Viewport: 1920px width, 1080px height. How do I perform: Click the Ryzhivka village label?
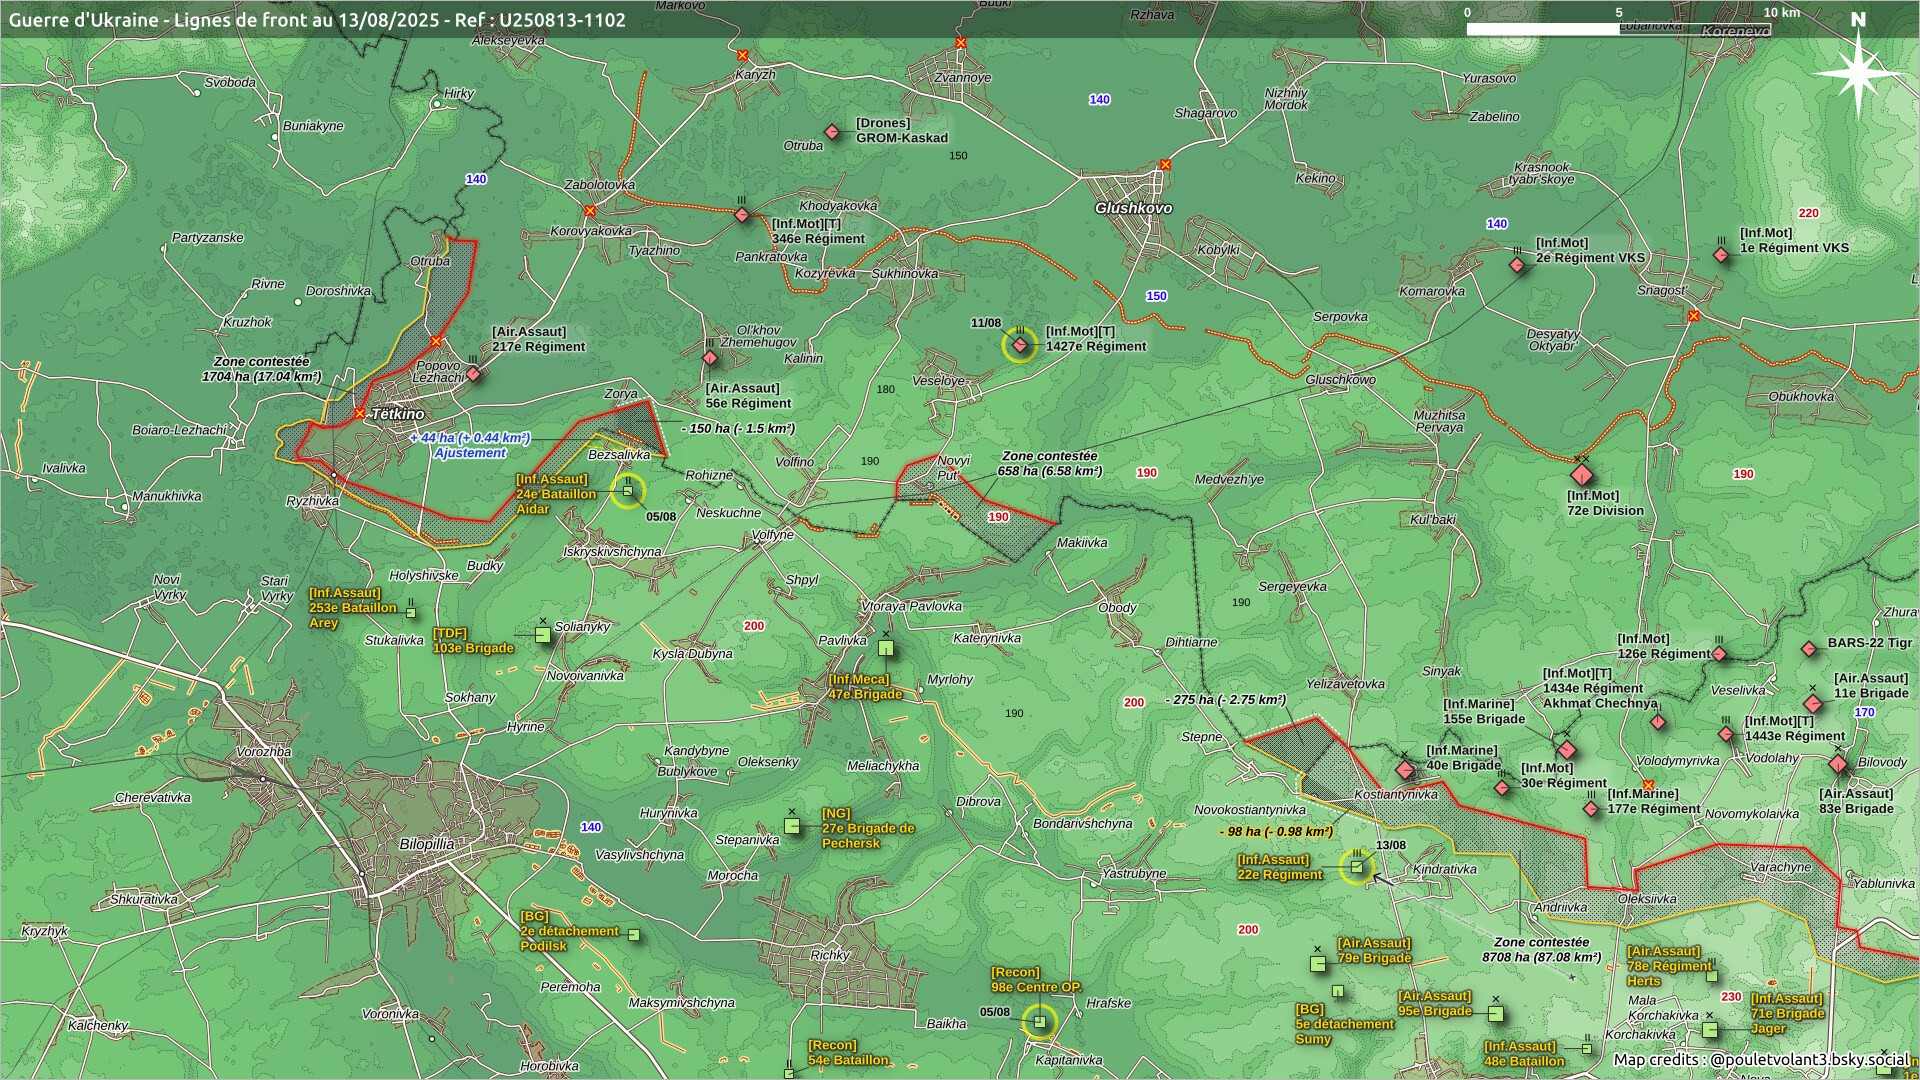coord(313,501)
